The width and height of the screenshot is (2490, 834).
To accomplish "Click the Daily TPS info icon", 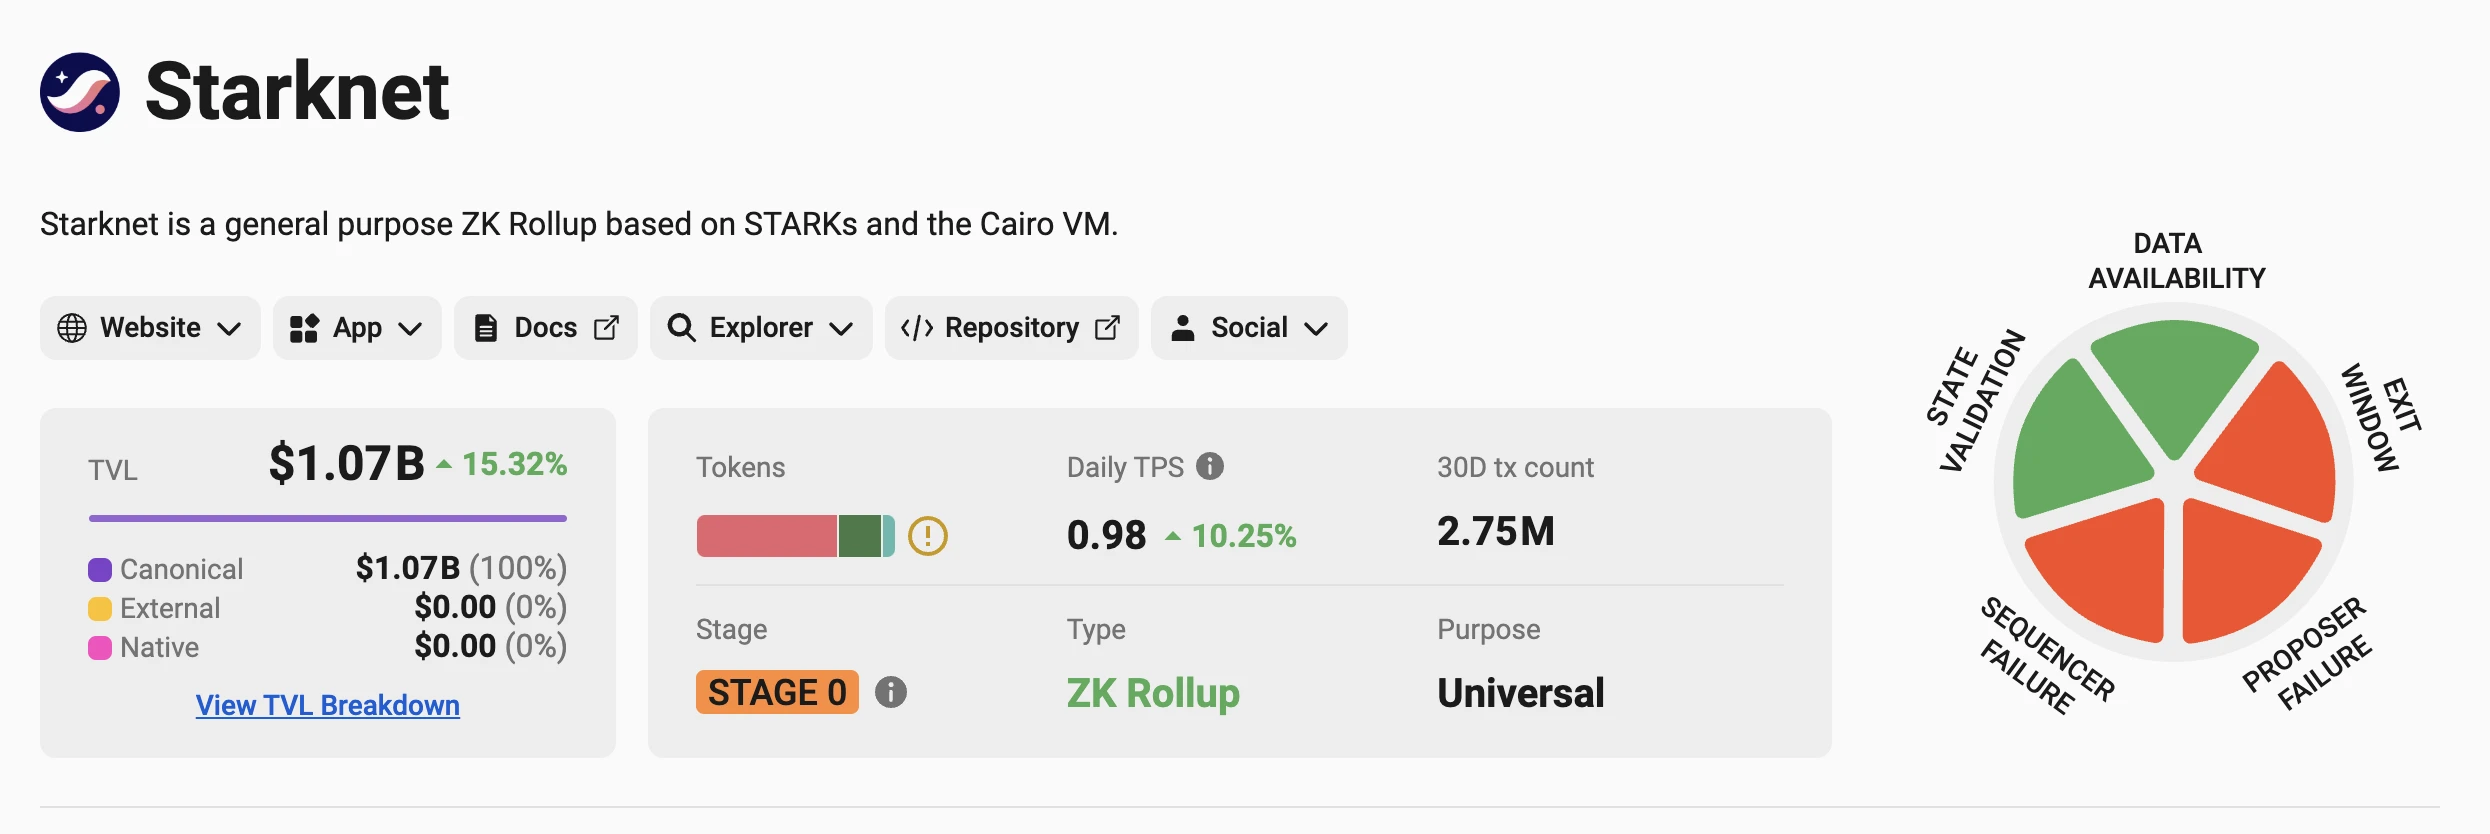I will coord(1210,466).
